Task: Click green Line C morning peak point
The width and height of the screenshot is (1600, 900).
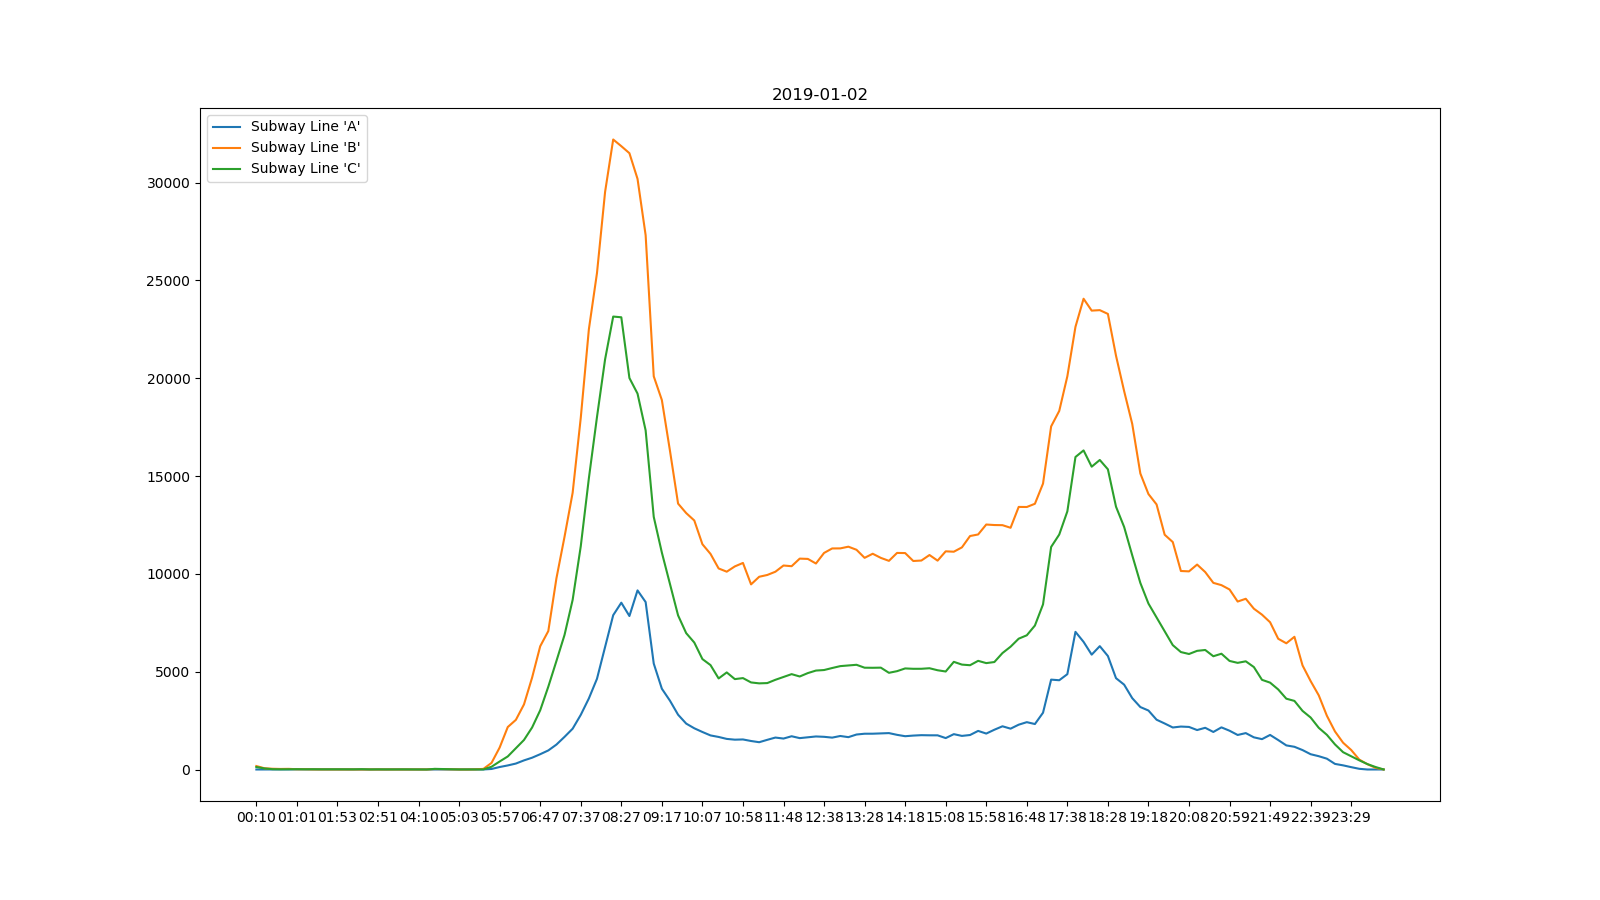Action: pyautogui.click(x=614, y=317)
